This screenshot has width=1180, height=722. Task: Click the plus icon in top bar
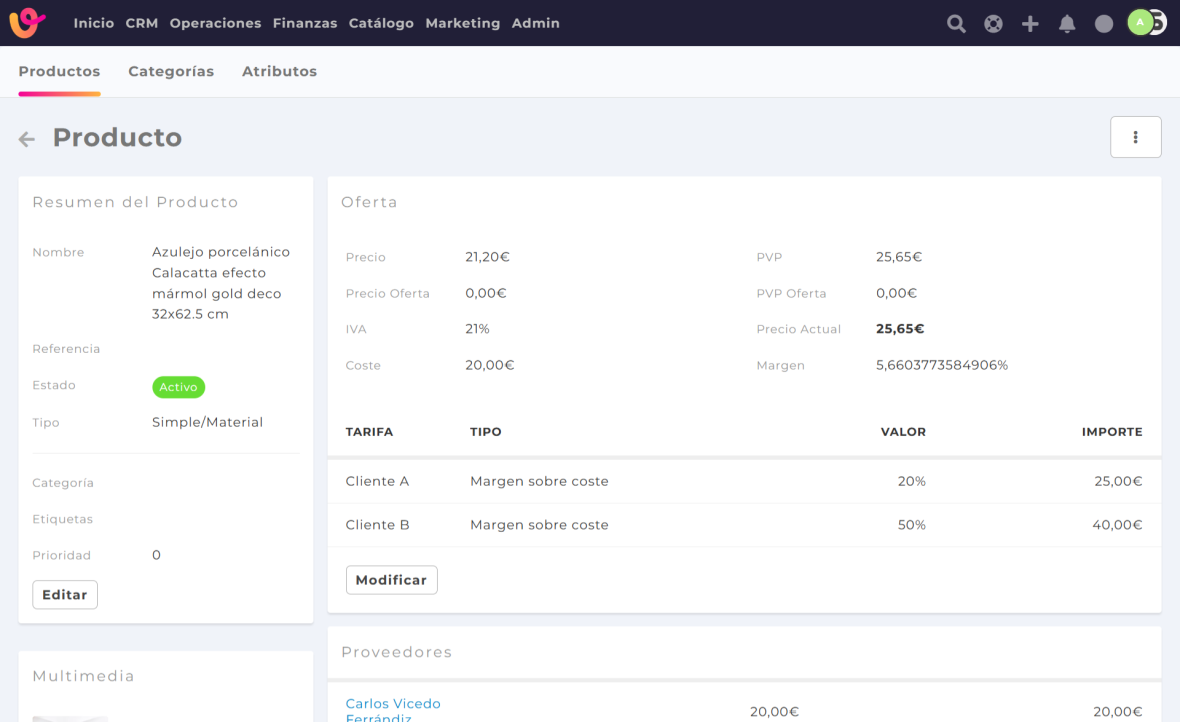pos(1030,24)
